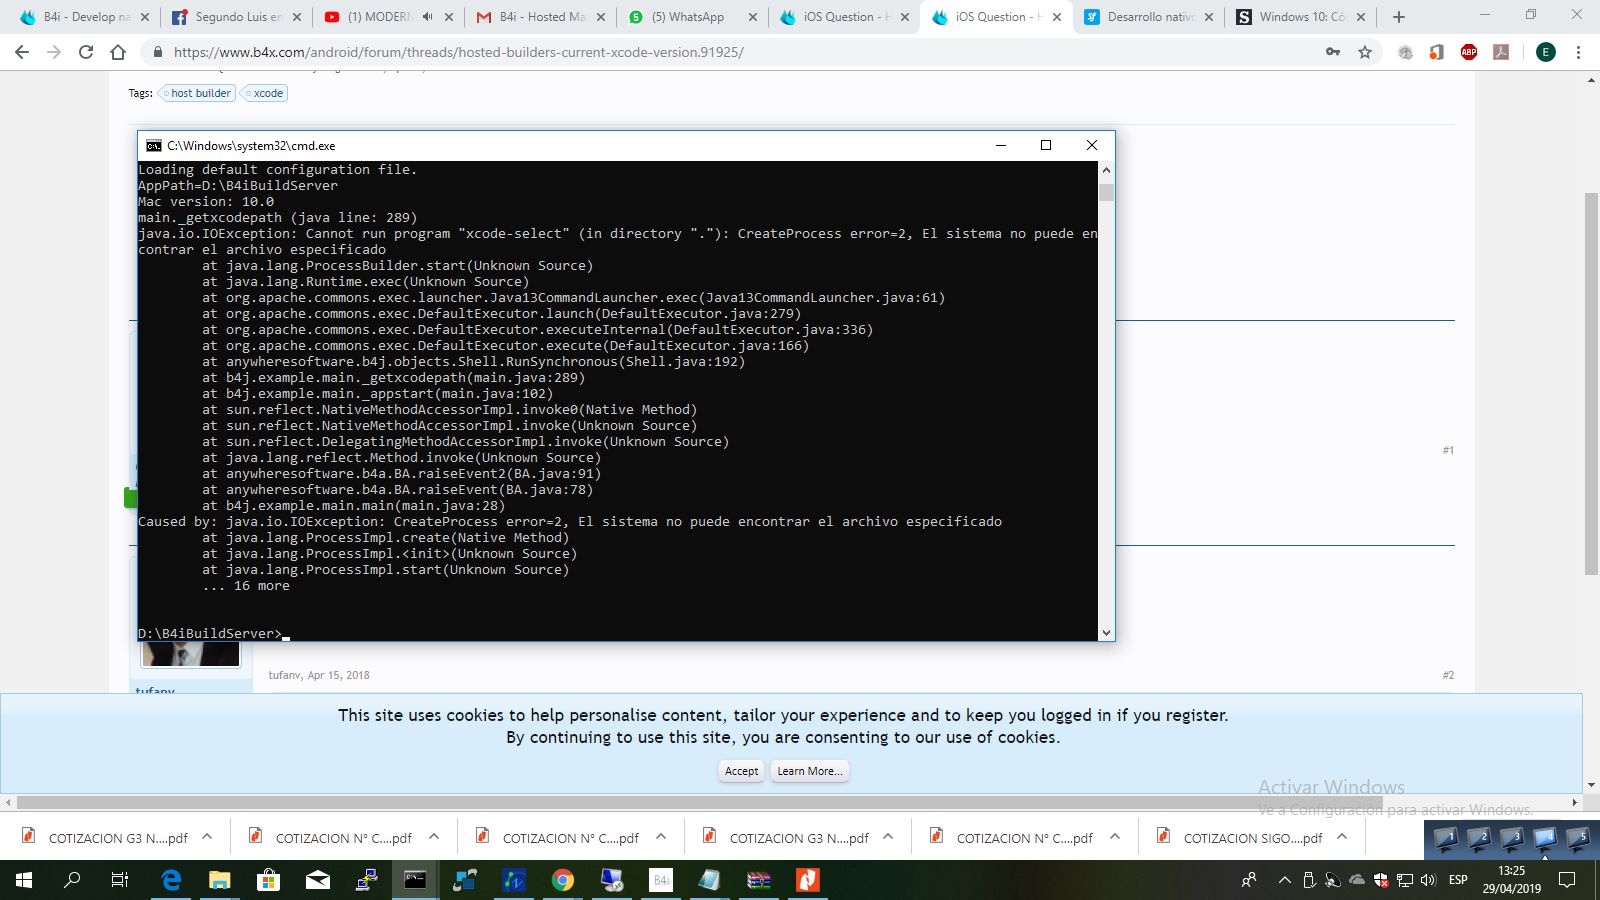
Task: View site security lock information
Action: [x=157, y=52]
